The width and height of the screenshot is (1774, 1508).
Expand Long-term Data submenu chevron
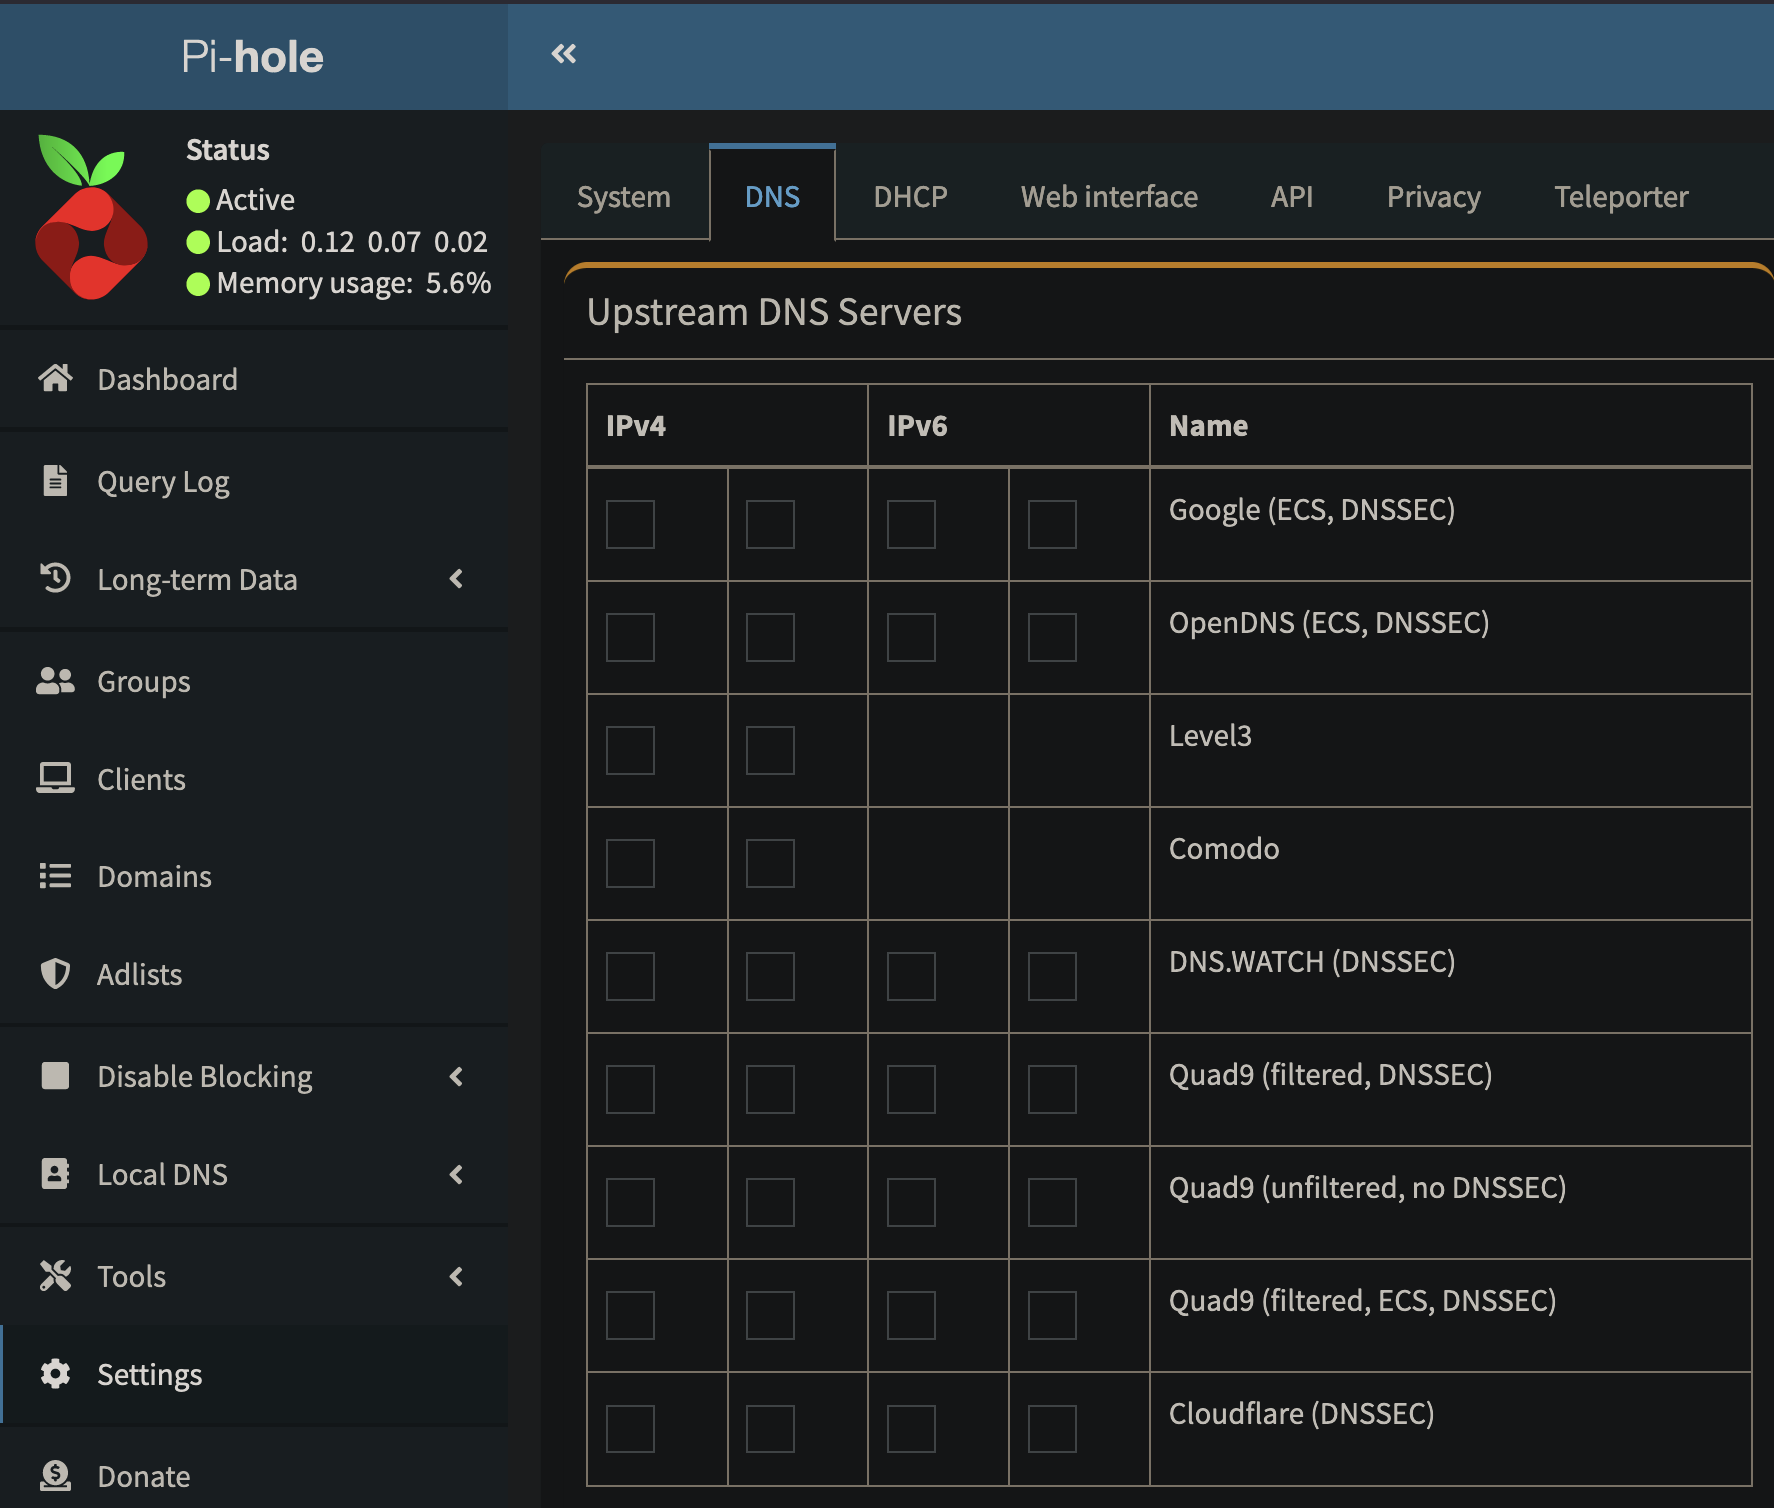click(x=457, y=578)
